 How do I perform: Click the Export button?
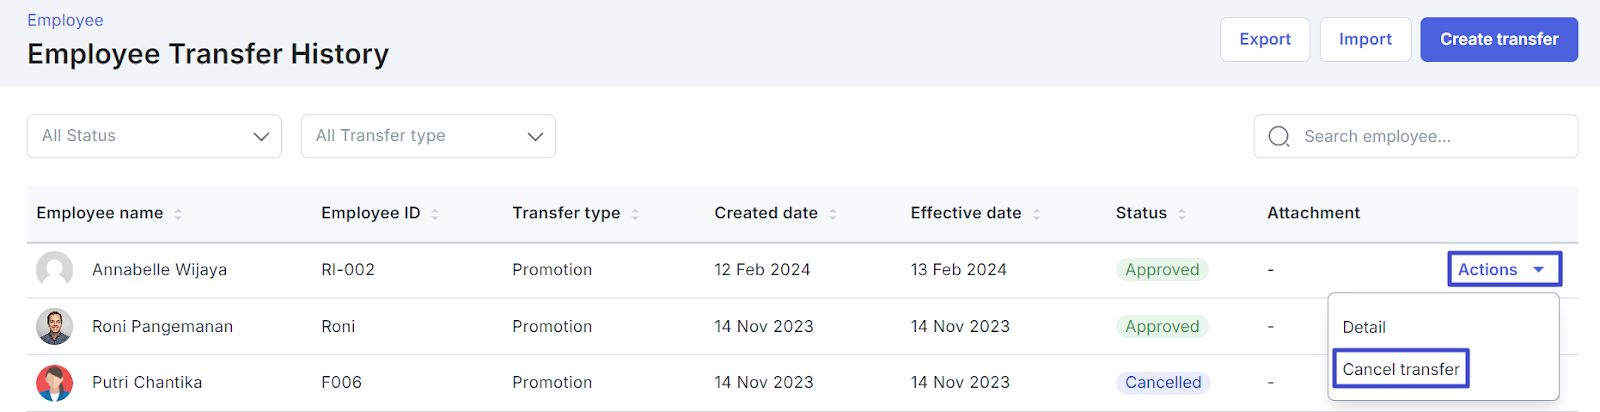click(1265, 40)
